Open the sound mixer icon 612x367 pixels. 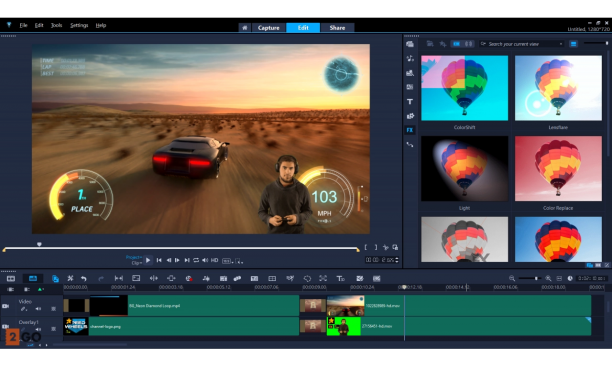[x=206, y=278]
